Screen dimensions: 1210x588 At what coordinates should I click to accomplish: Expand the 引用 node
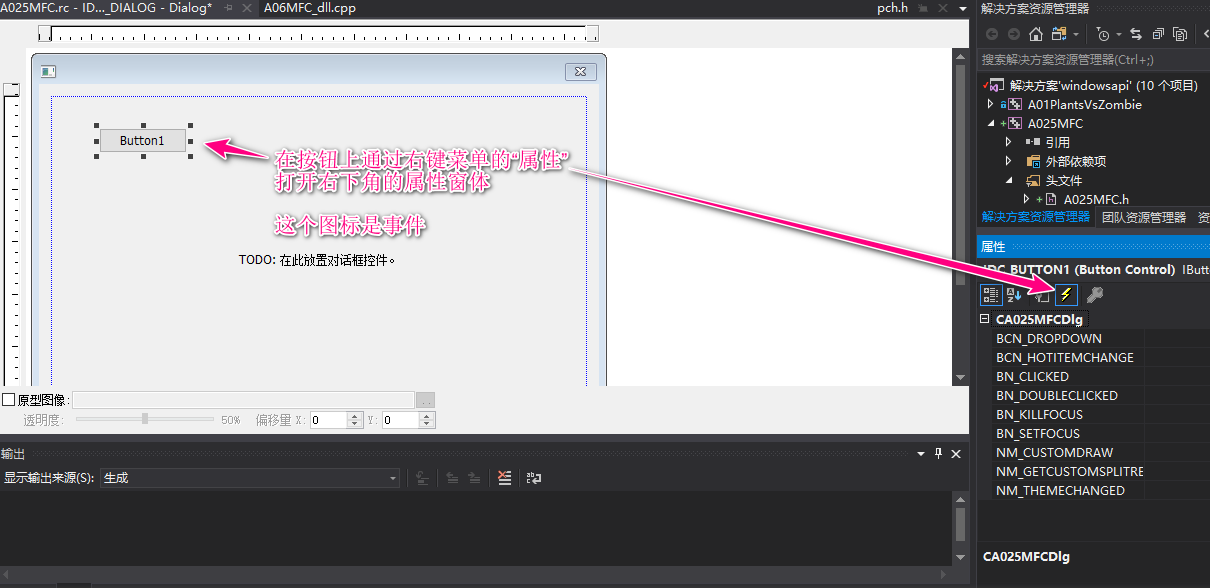(x=1008, y=142)
